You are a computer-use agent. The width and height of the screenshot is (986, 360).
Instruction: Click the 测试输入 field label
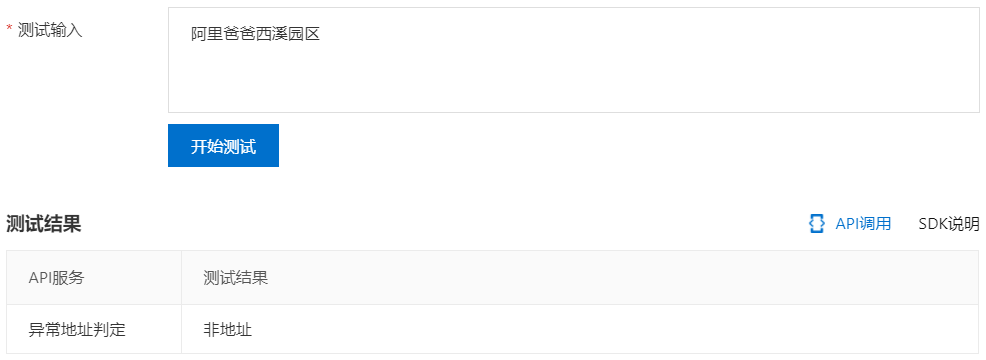50,30
